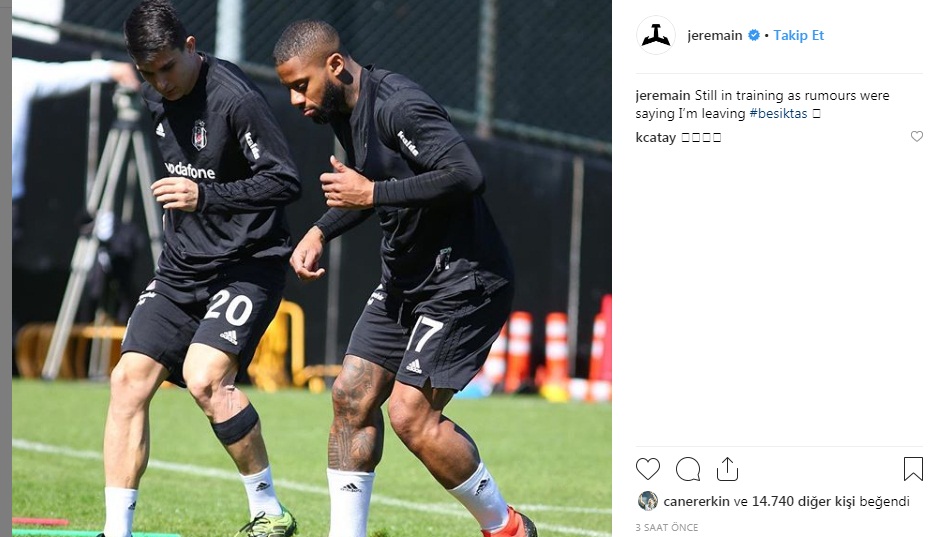Click the 3 SAAT ÖNCE timestamp
The image size is (937, 537).
coord(666,527)
